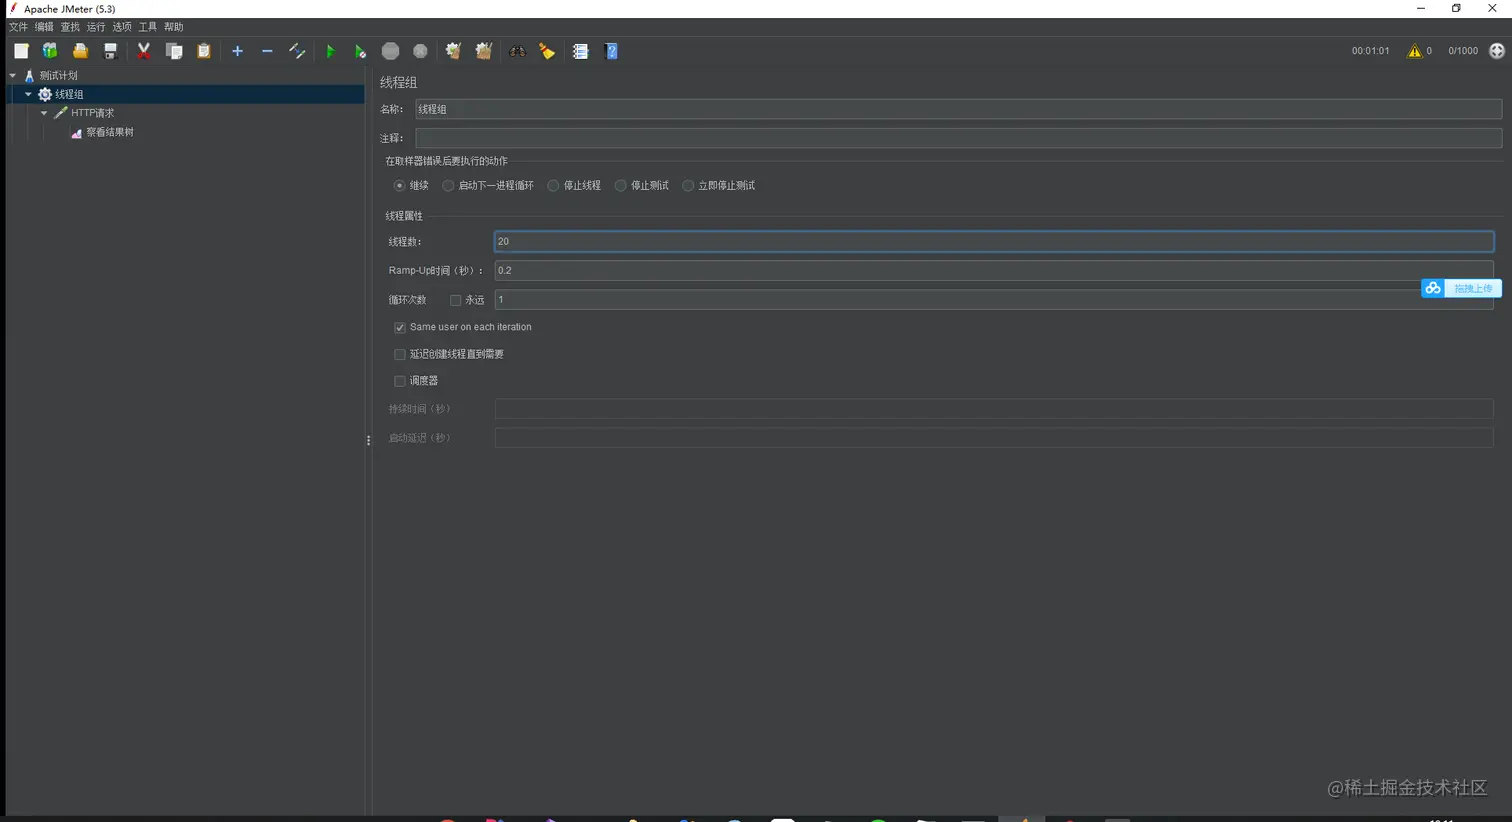Expand all nodes with plus icon
This screenshot has width=1512, height=822.
(237, 51)
